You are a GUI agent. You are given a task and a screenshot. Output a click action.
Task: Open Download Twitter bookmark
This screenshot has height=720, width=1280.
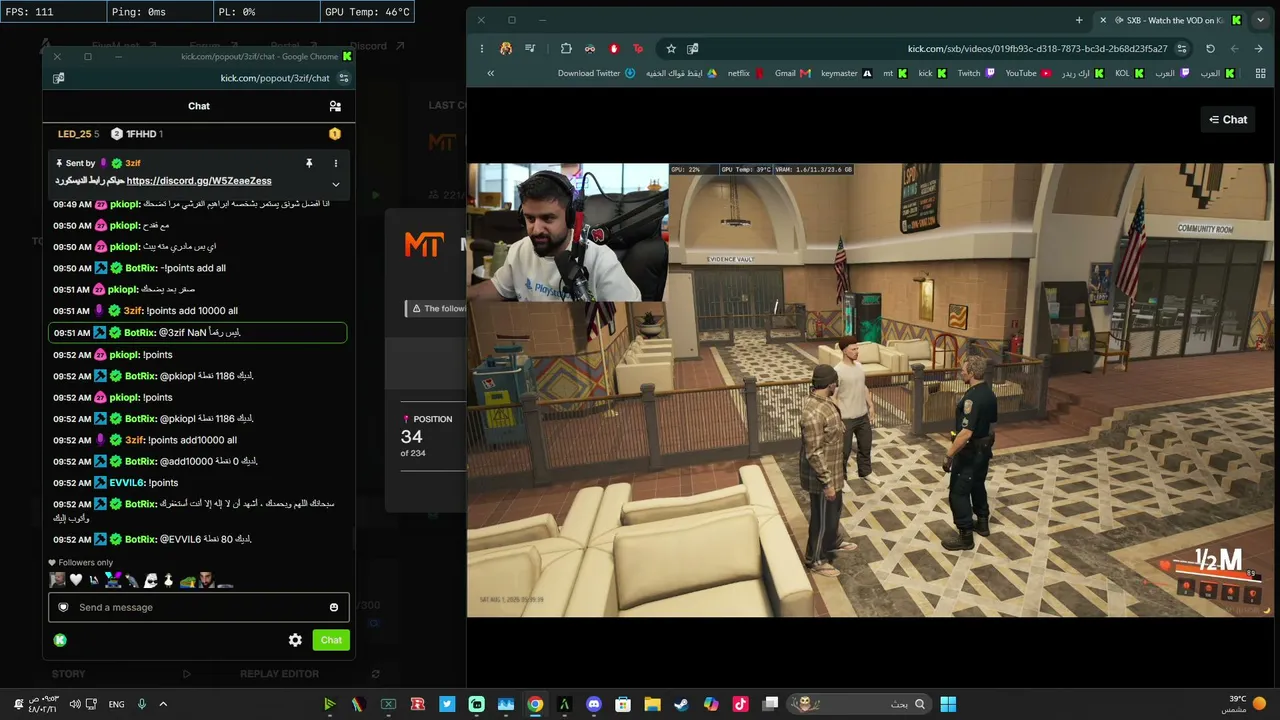[596, 73]
